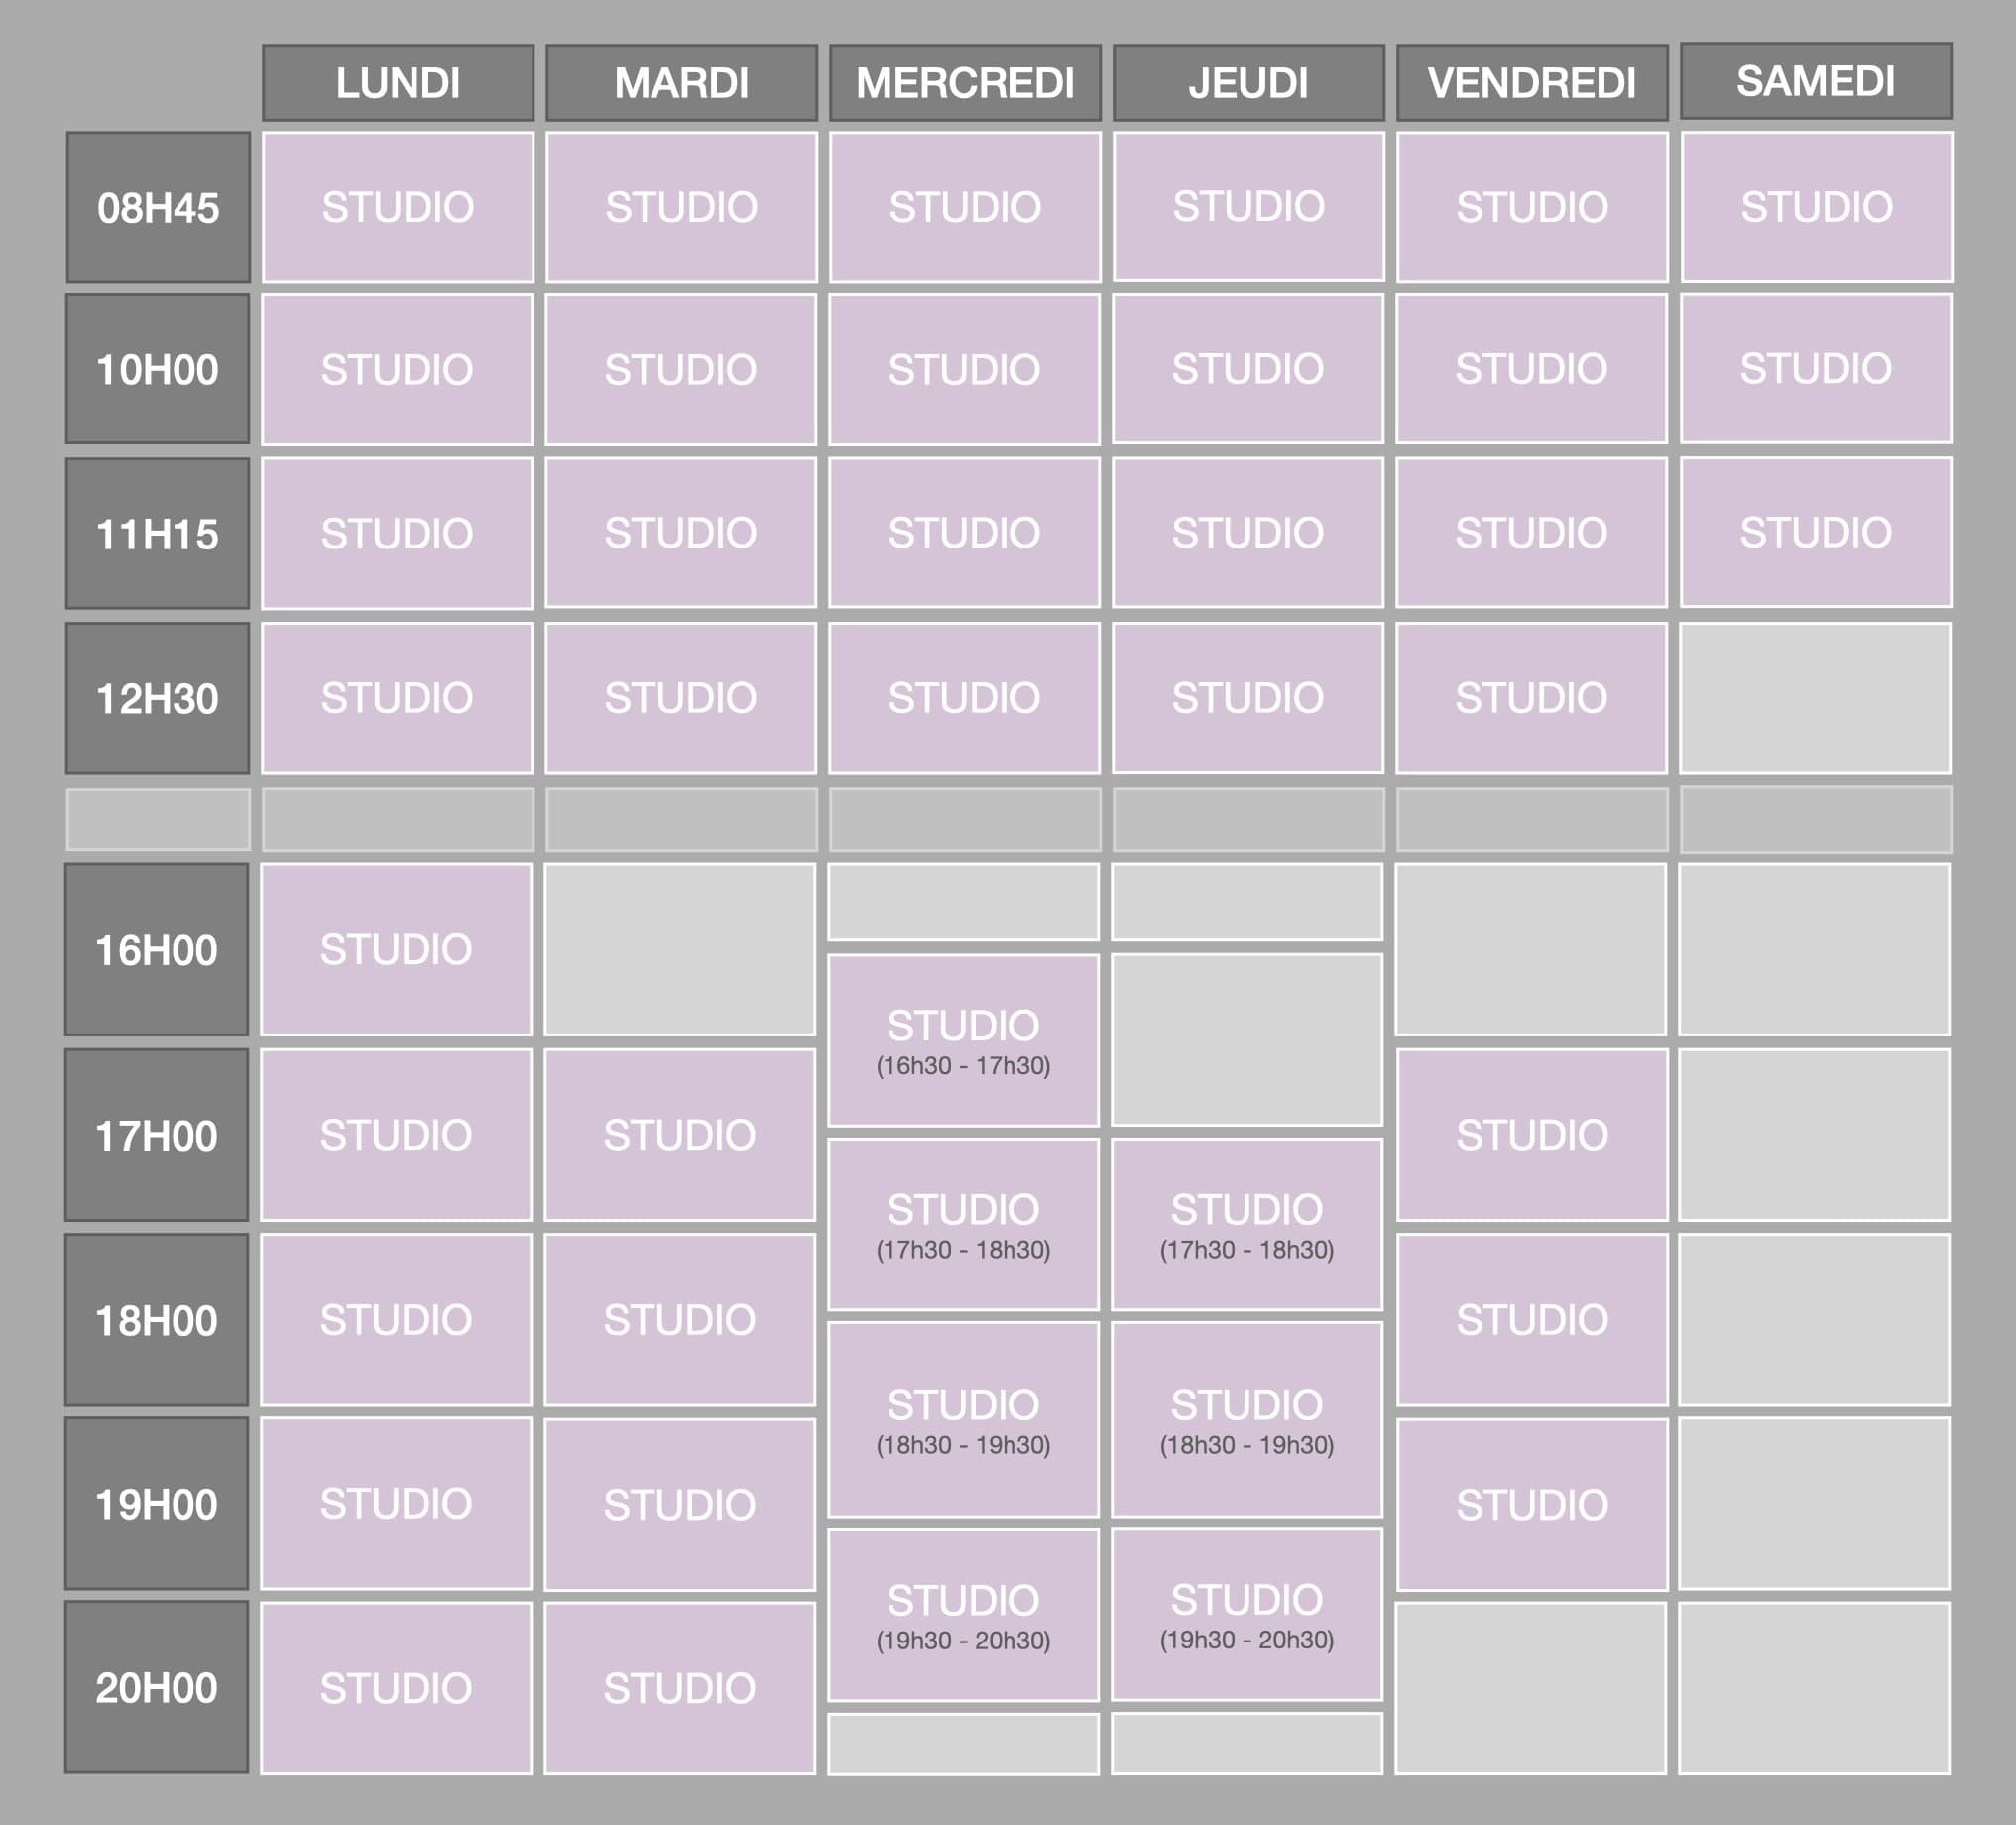Book Mercredi STUDIO slot 16h30 - 17h30
This screenshot has width=2016, height=1825.
(963, 1040)
